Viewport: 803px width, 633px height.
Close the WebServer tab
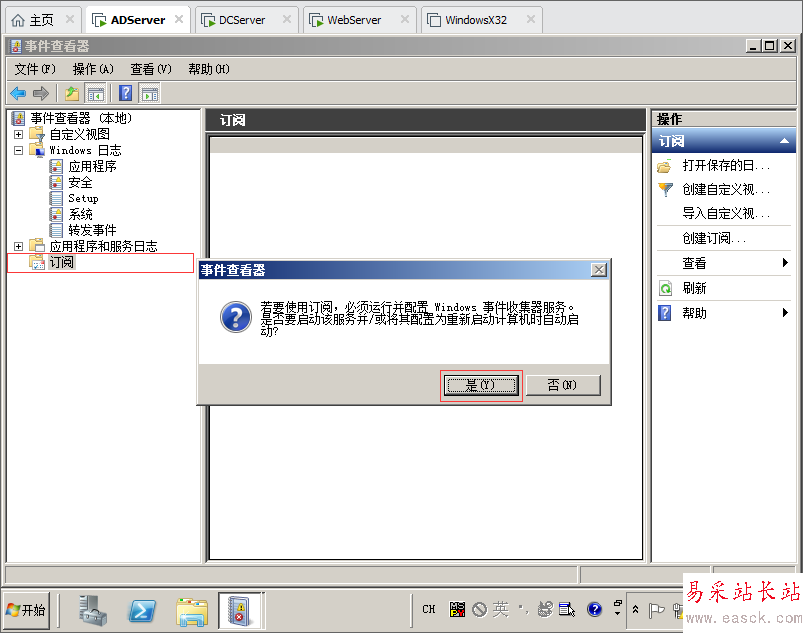(405, 19)
